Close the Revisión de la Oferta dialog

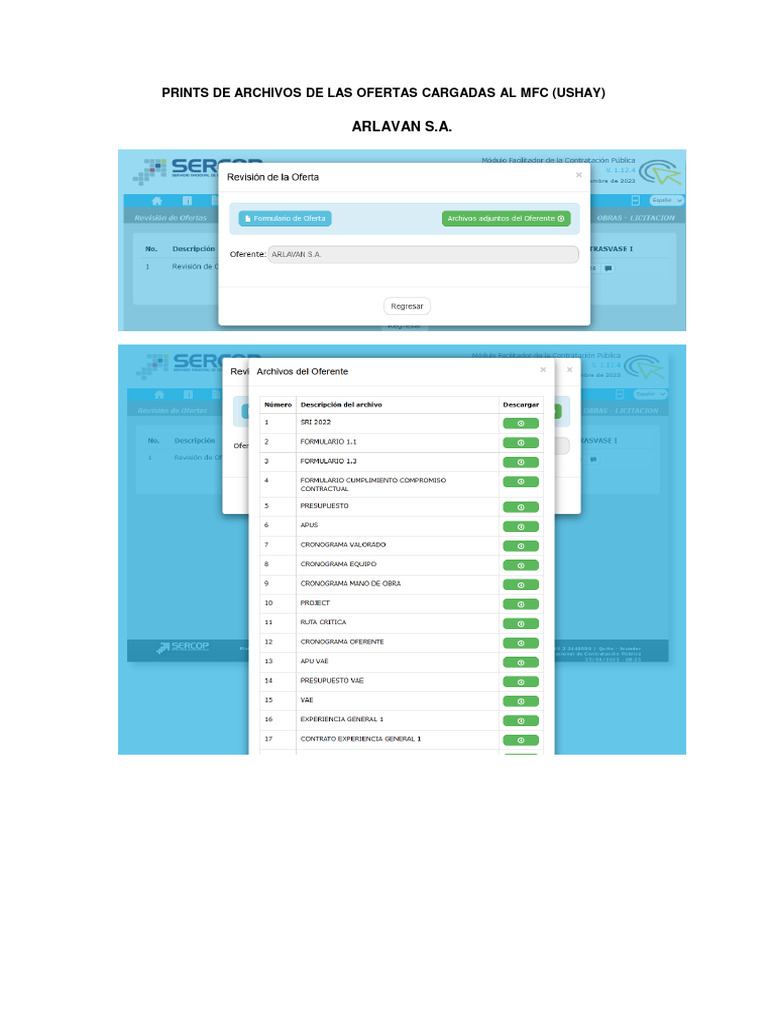(579, 175)
